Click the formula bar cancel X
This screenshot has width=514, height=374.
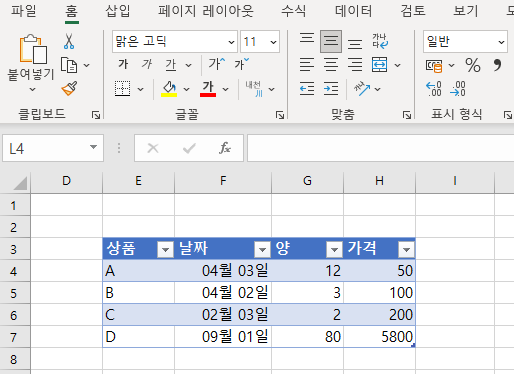(153, 148)
